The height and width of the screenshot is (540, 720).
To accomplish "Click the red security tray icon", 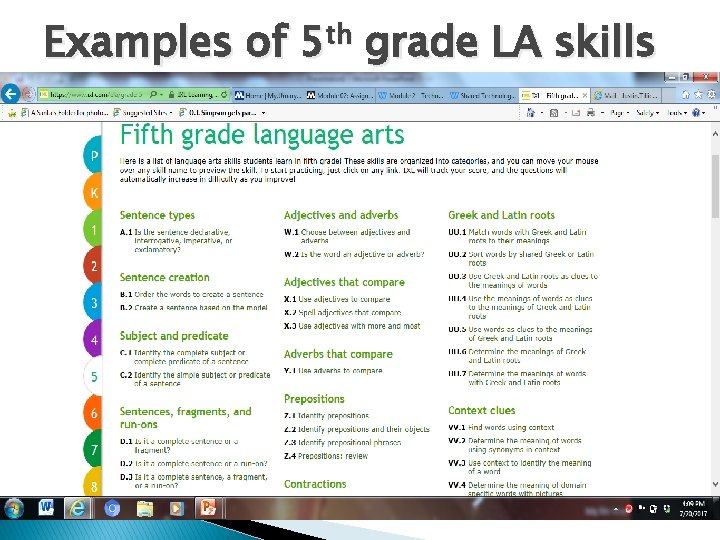I will pos(629,509).
